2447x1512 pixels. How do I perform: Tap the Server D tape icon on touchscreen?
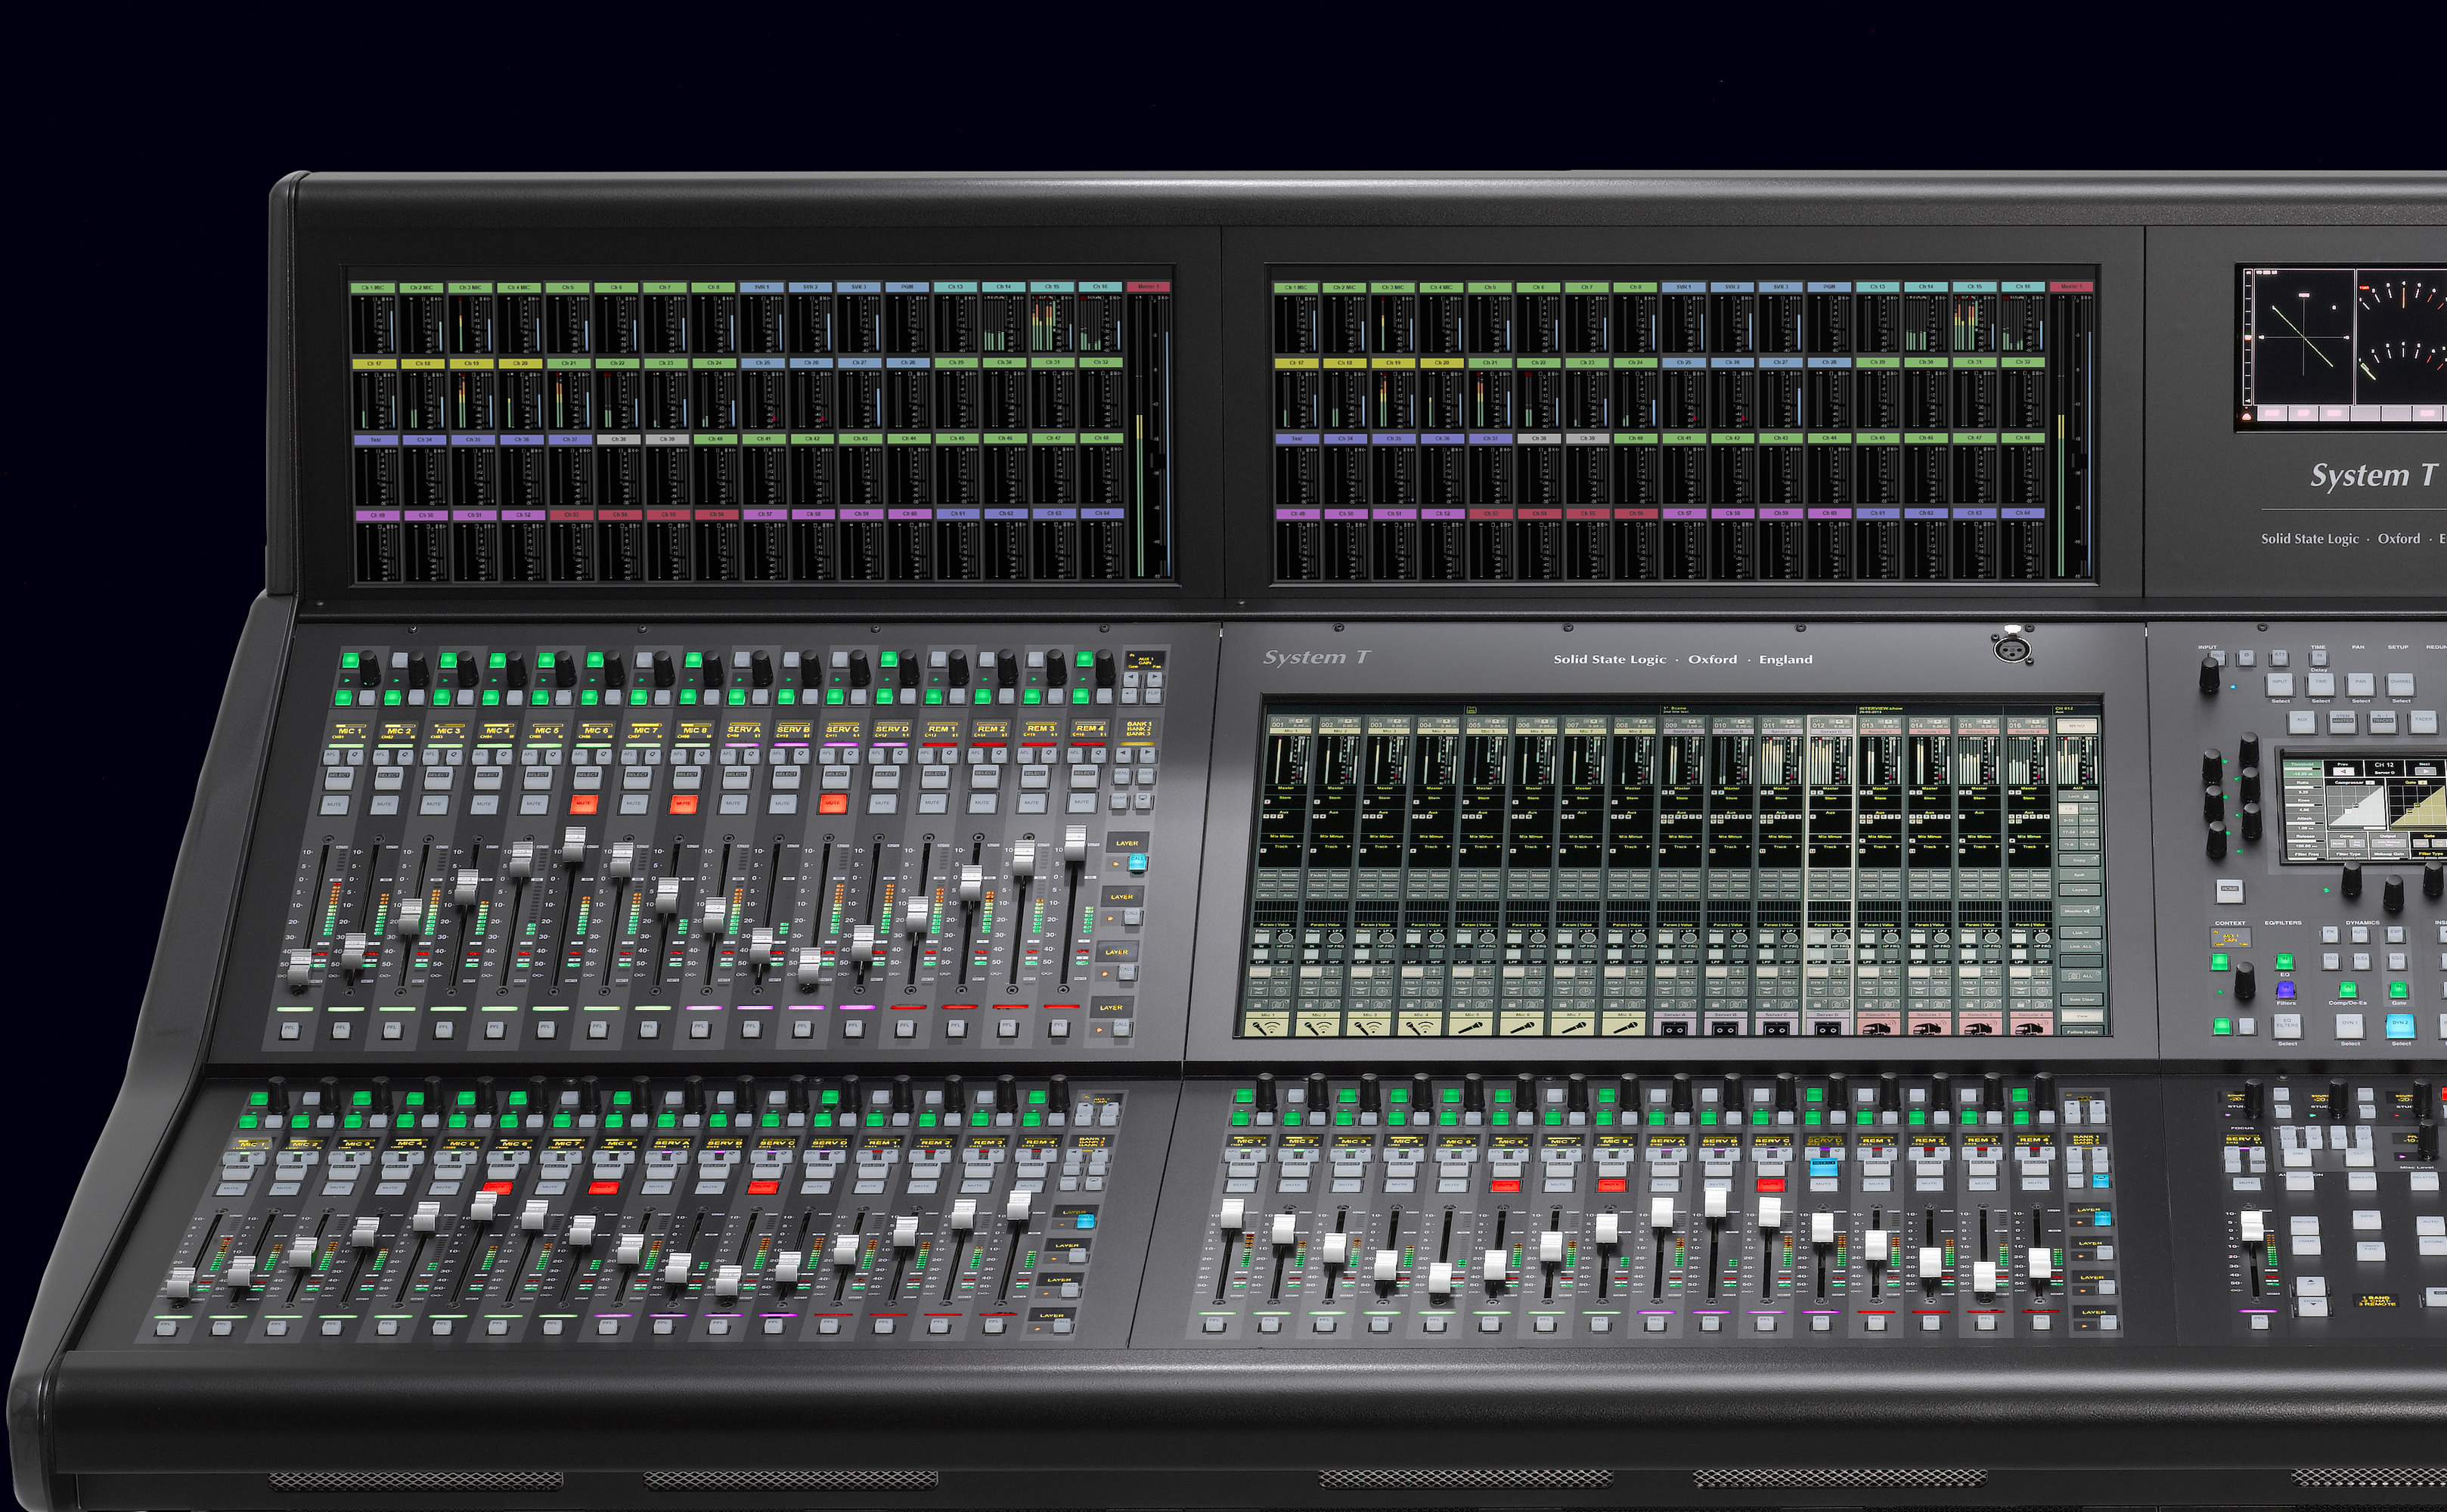[x=1828, y=1027]
